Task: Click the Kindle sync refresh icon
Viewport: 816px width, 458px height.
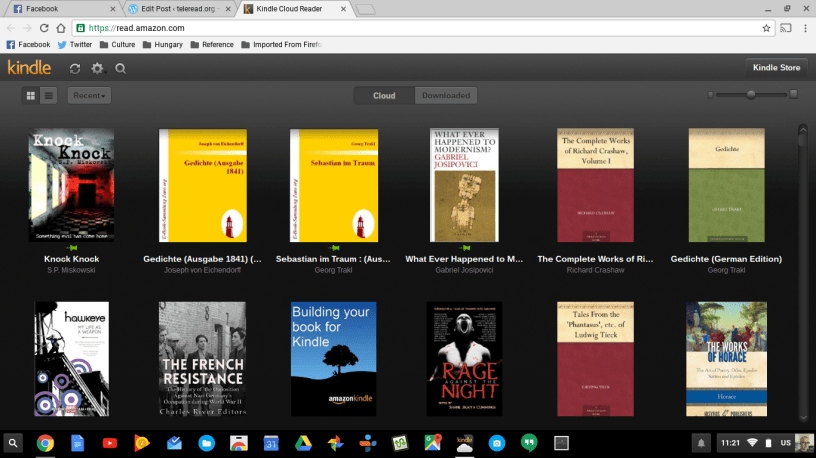Action: [75, 68]
